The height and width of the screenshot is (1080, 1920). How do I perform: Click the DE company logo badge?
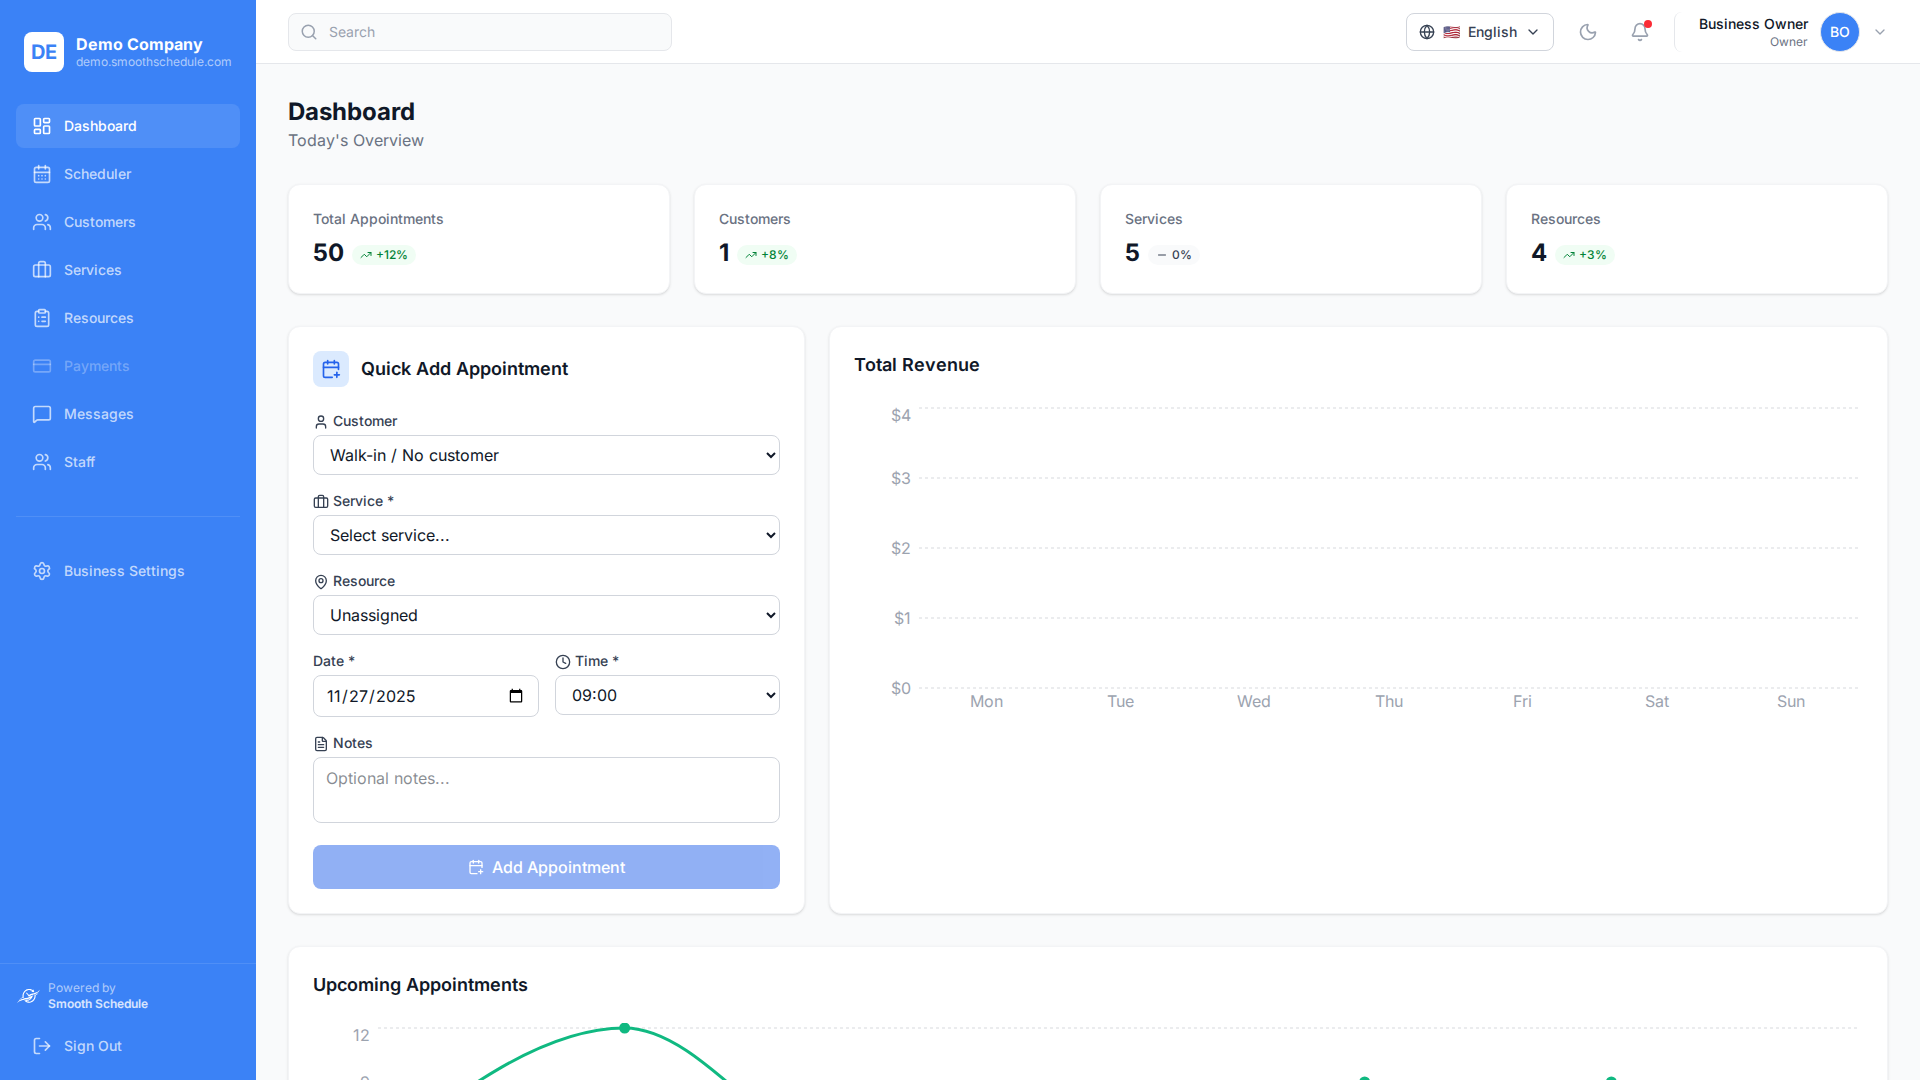[x=44, y=52]
